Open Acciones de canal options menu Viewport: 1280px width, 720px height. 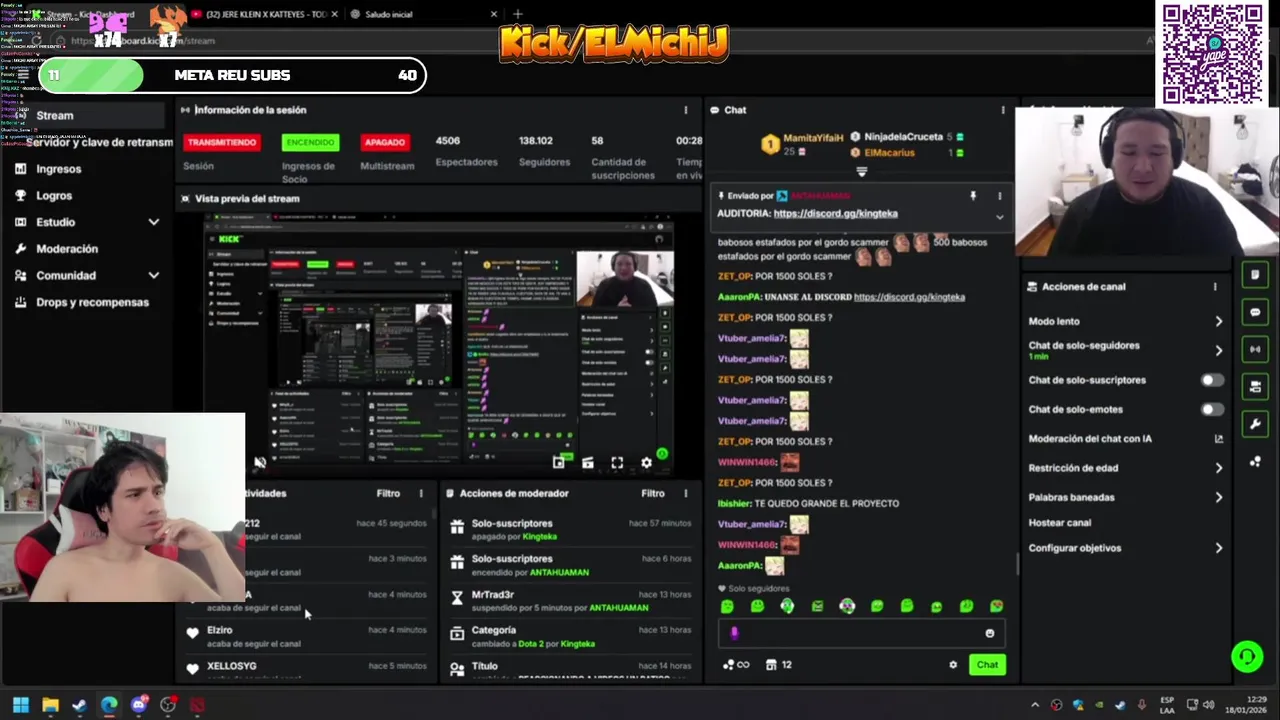pos(1215,287)
